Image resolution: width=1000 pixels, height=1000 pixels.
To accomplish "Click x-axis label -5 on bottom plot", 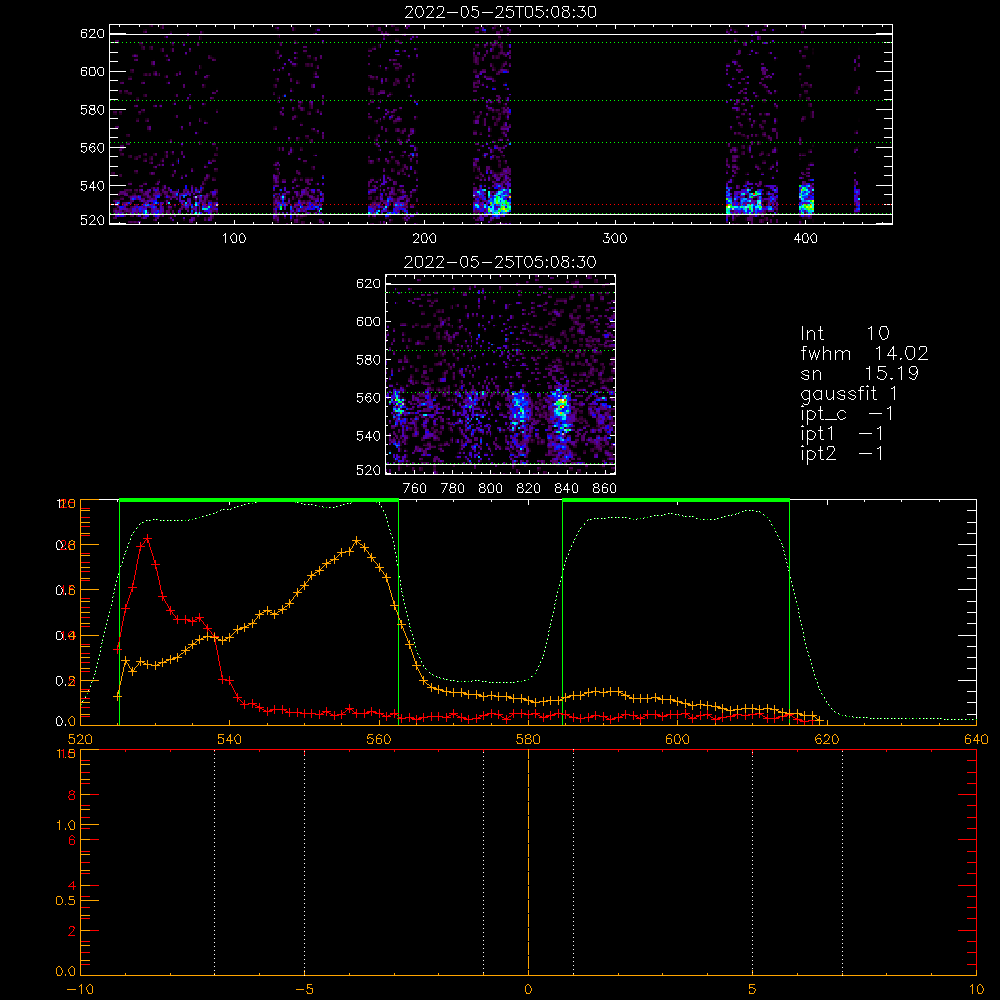I will pos(305,989).
